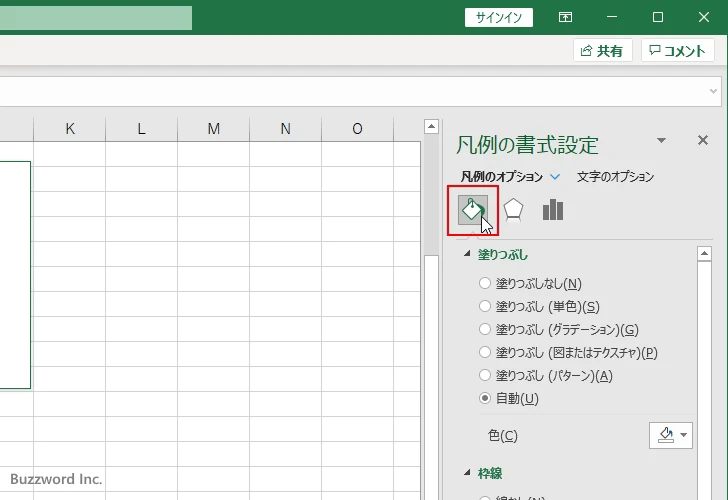Maximize the Excel window
This screenshot has width=728, height=500.
(657, 17)
